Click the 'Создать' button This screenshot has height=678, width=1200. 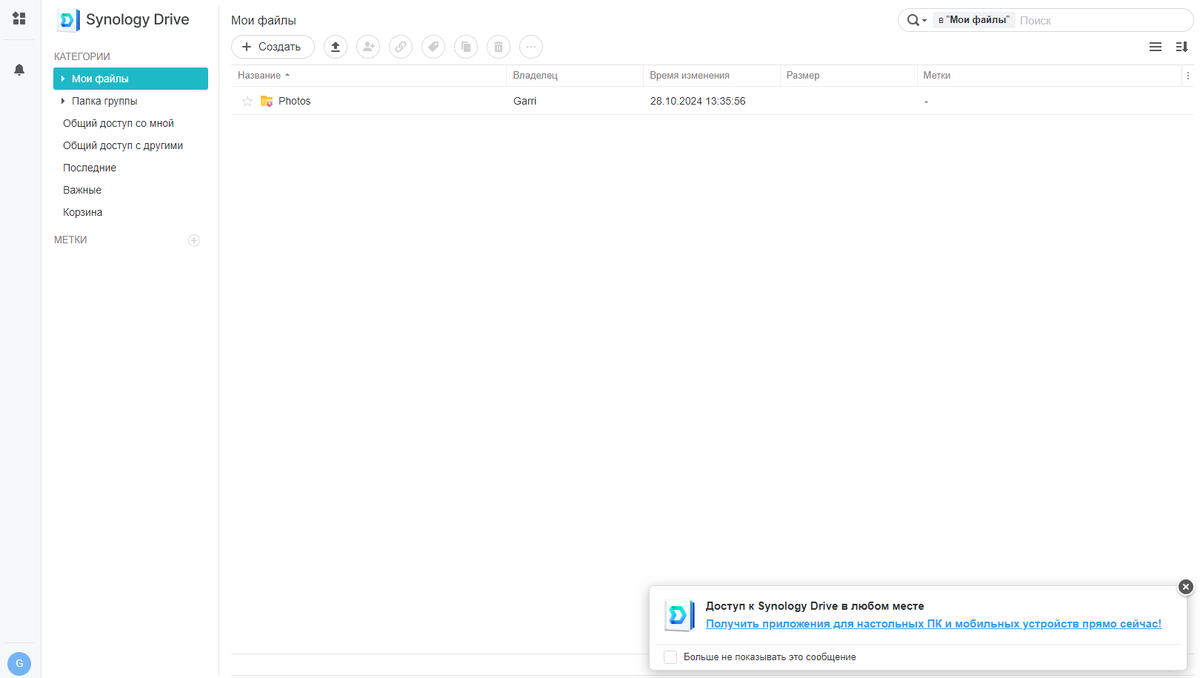(273, 47)
